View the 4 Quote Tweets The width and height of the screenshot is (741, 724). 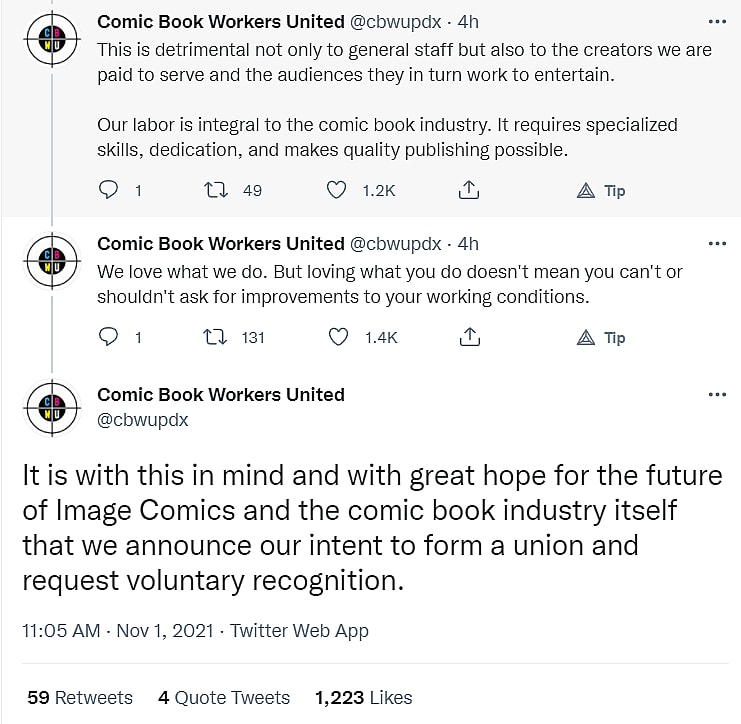pos(224,698)
